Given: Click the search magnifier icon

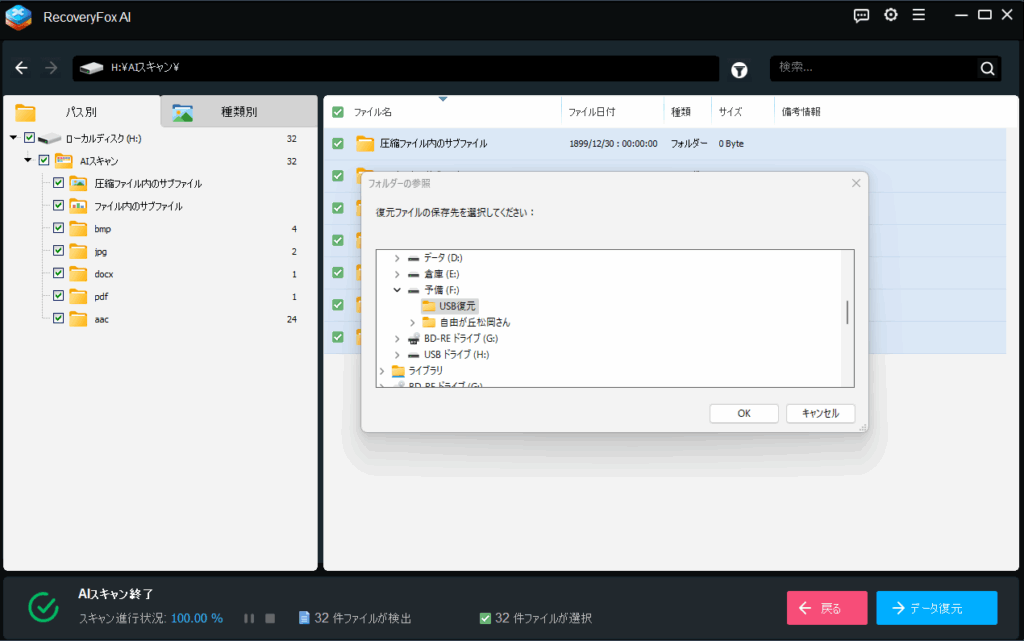Looking at the screenshot, I should click(987, 68).
